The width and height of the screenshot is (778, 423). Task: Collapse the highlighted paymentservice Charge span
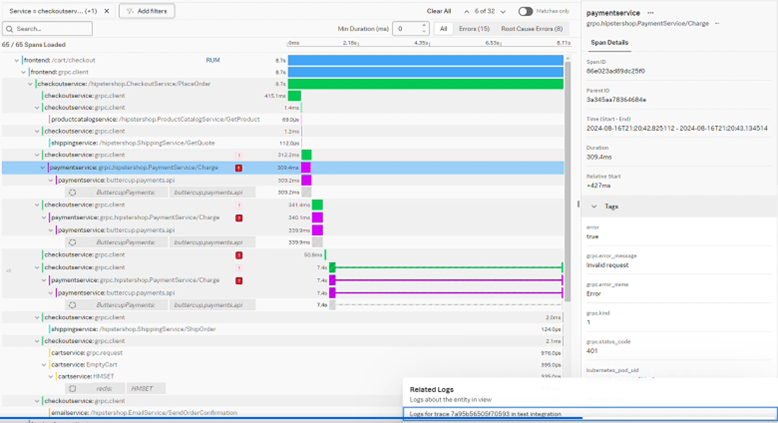tap(42, 167)
